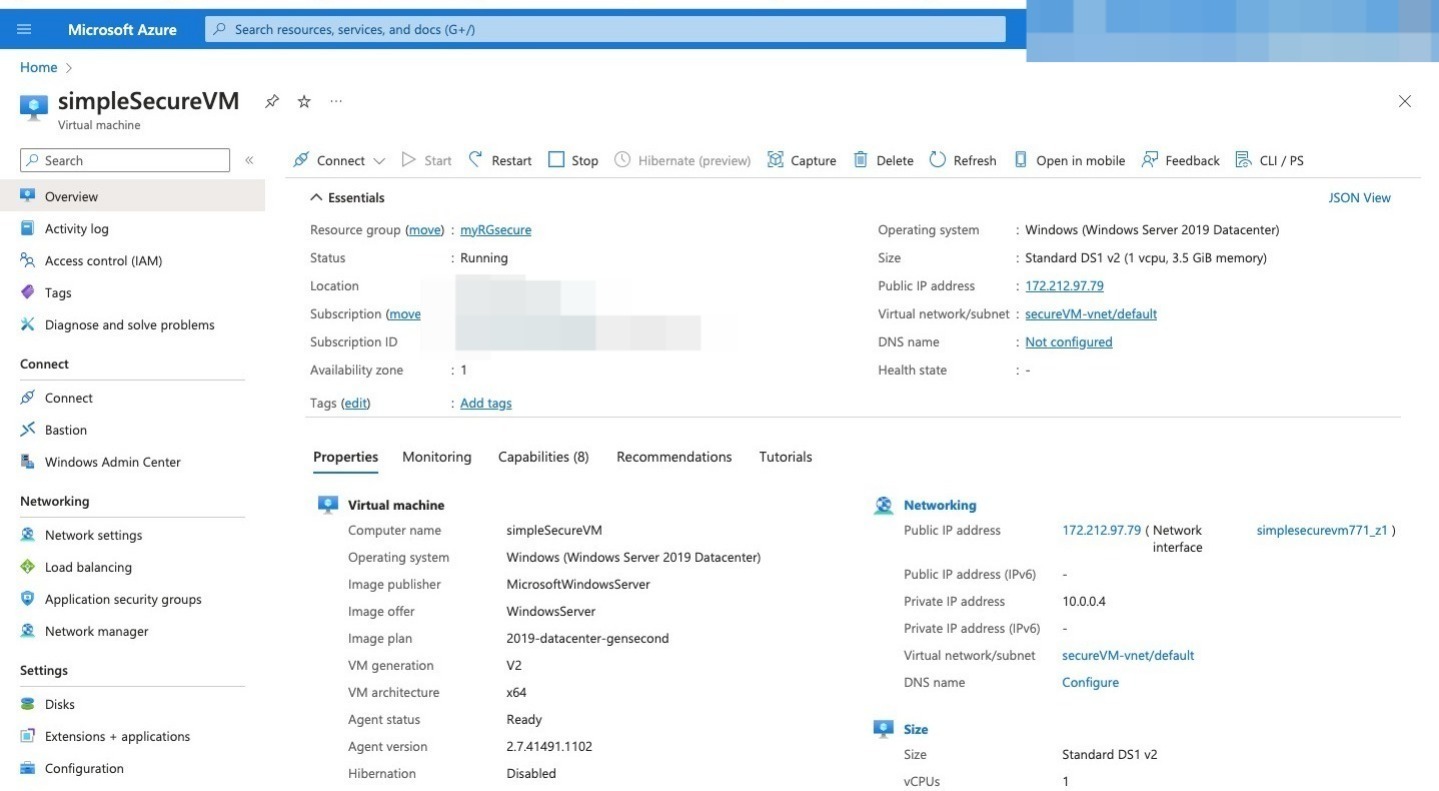The height and width of the screenshot is (791, 1439).
Task: Open the Capabilities (8) tab
Action: 543,457
